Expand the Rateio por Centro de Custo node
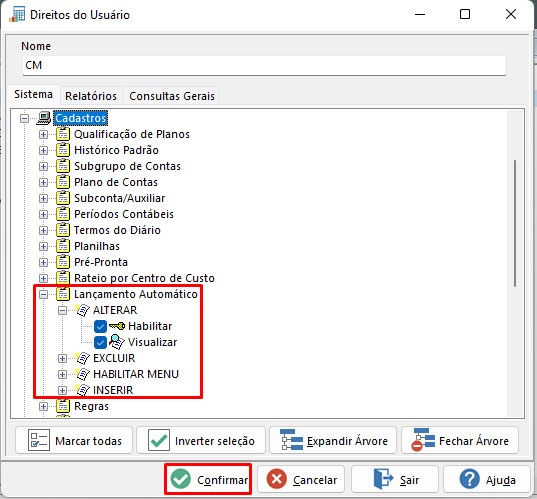The height and width of the screenshot is (499, 537). [43, 278]
